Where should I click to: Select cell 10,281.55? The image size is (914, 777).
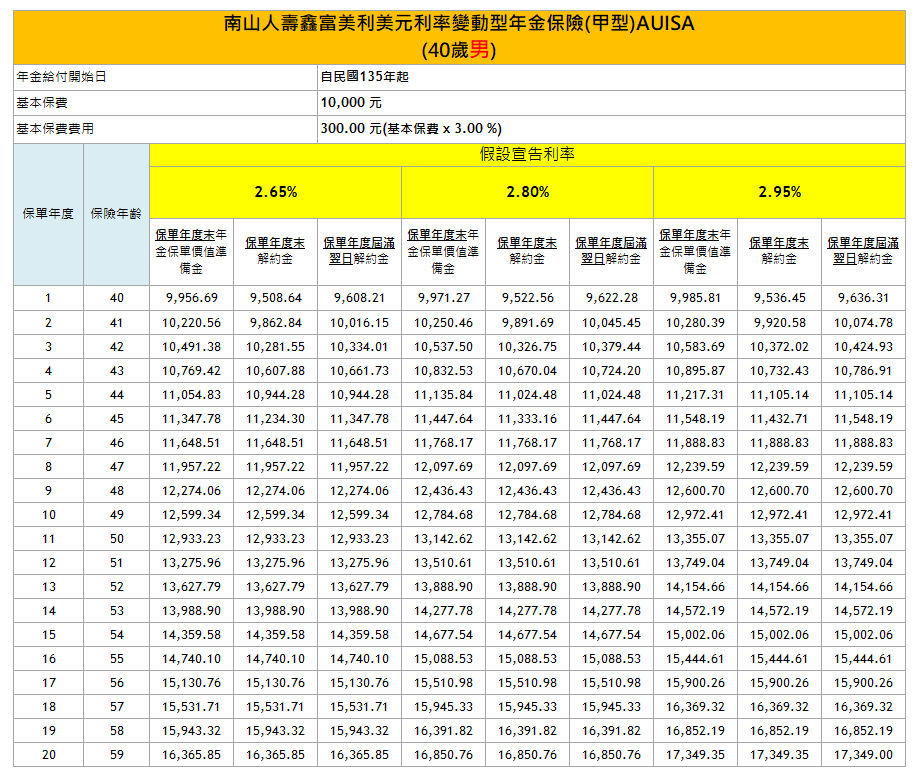(275, 347)
